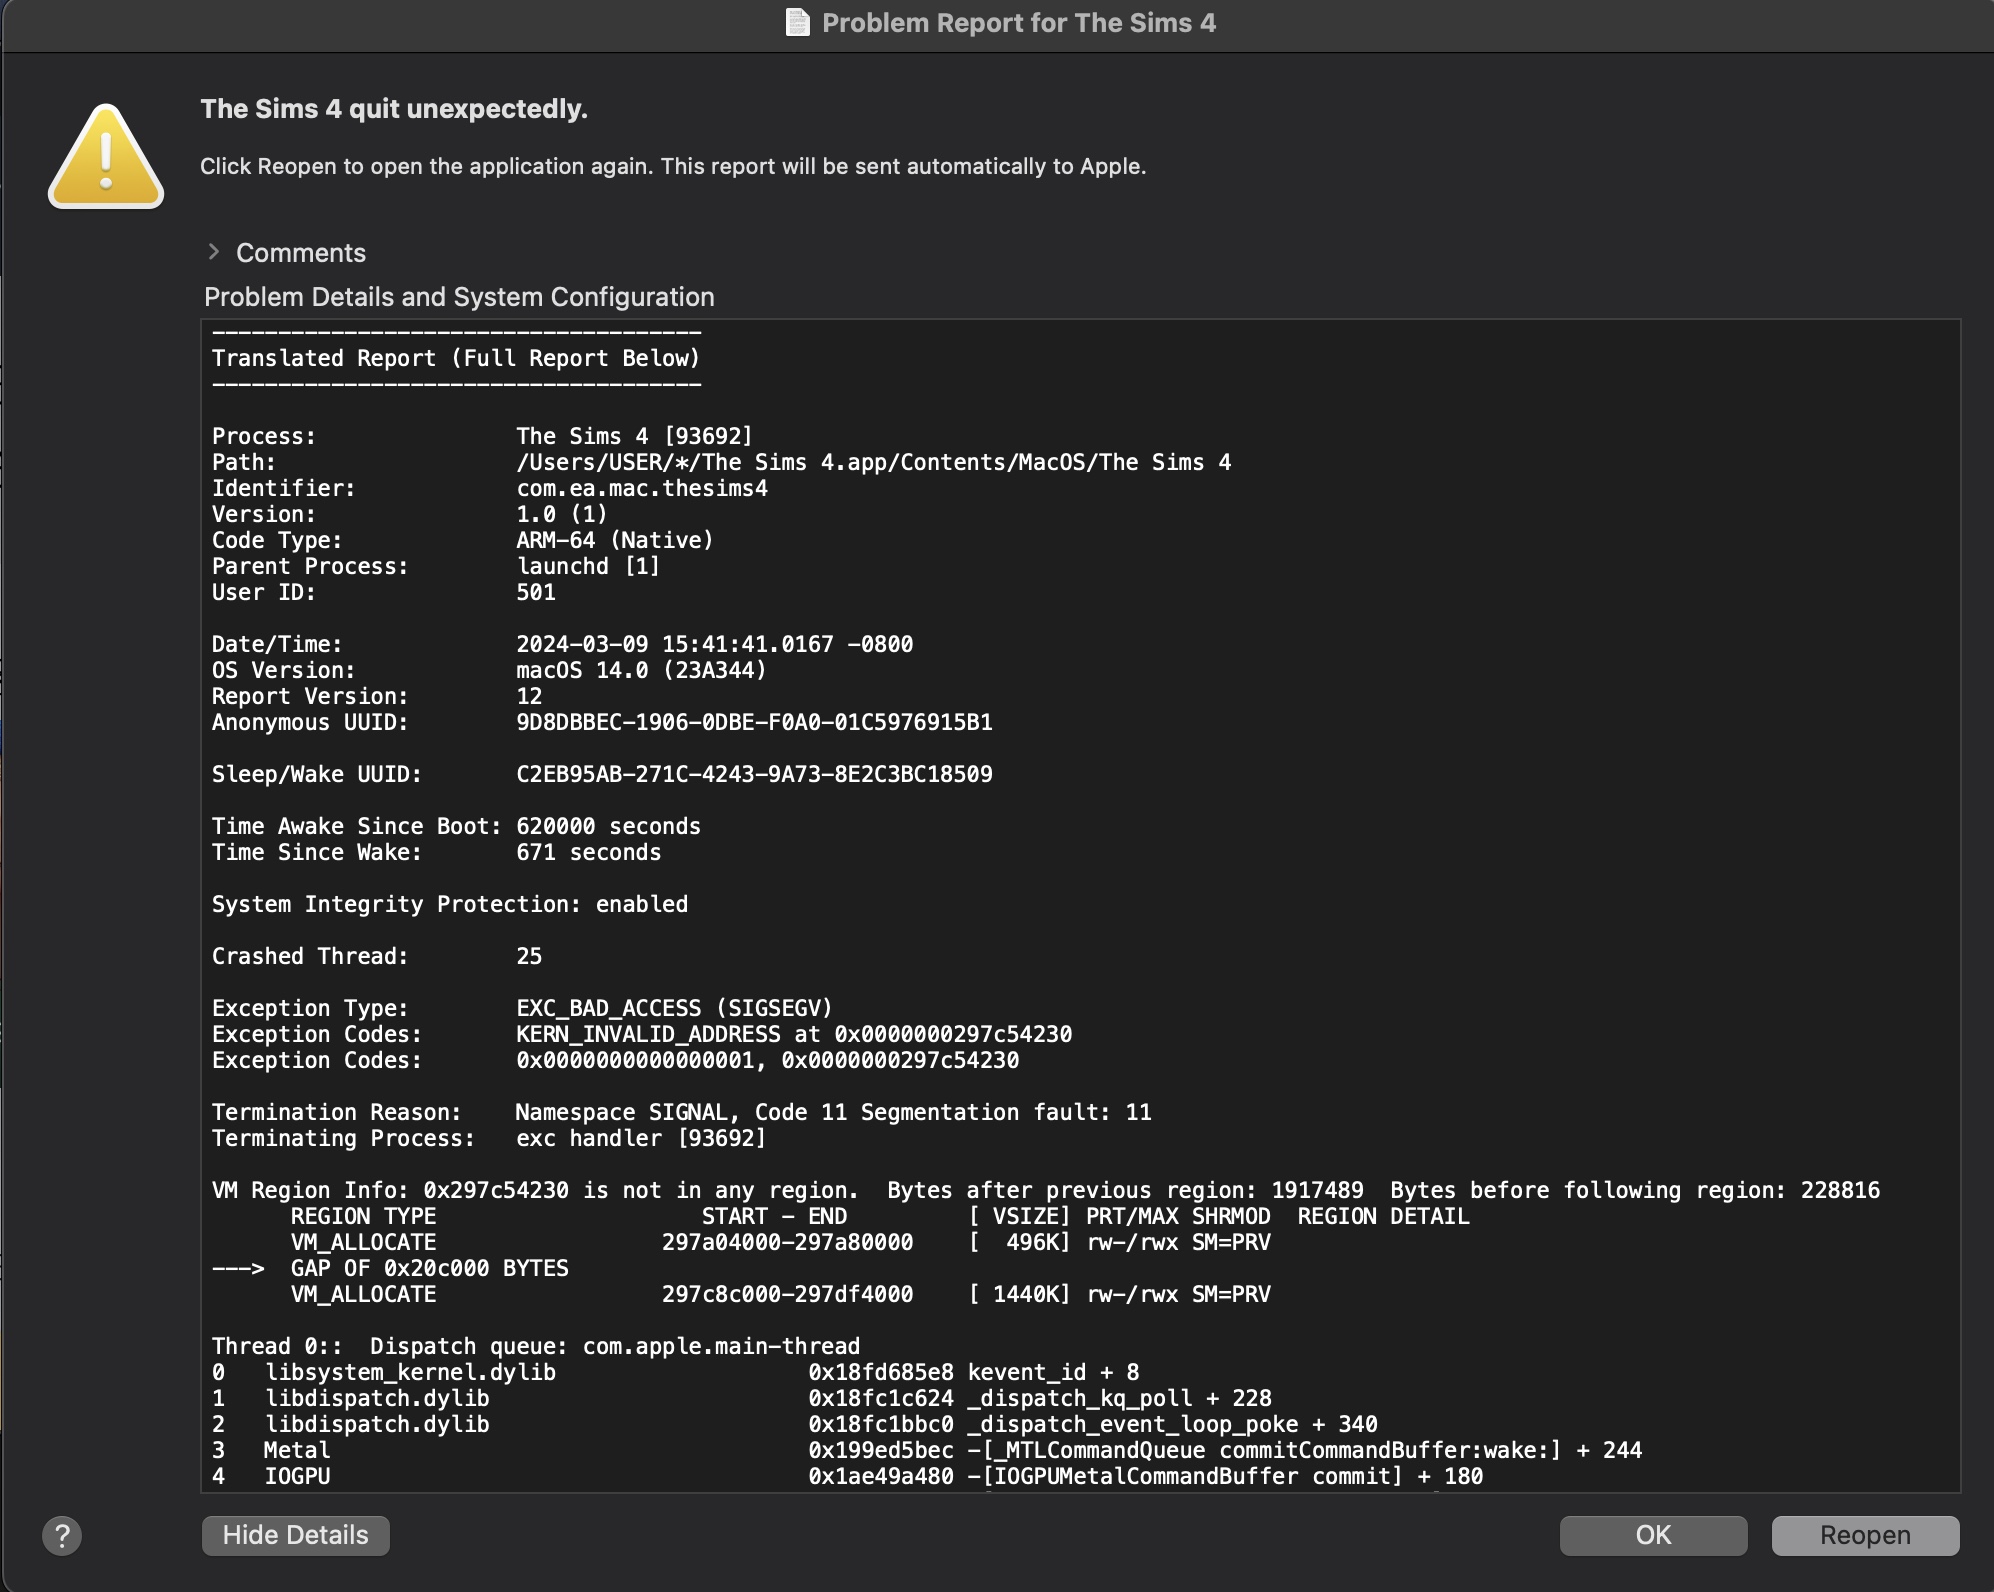Click the yellow warning triangle icon
This screenshot has width=1994, height=1592.
click(x=106, y=157)
